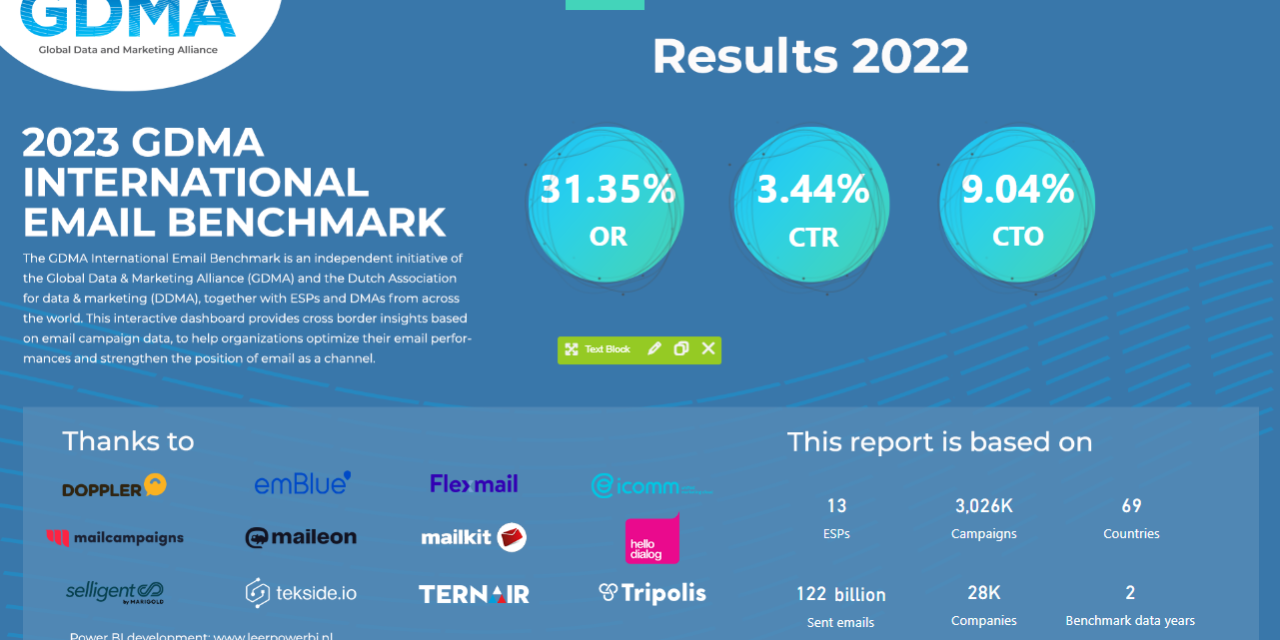Viewport: 1280px width, 640px height.
Task: Delete the Text Block with the X icon
Action: tap(708, 349)
